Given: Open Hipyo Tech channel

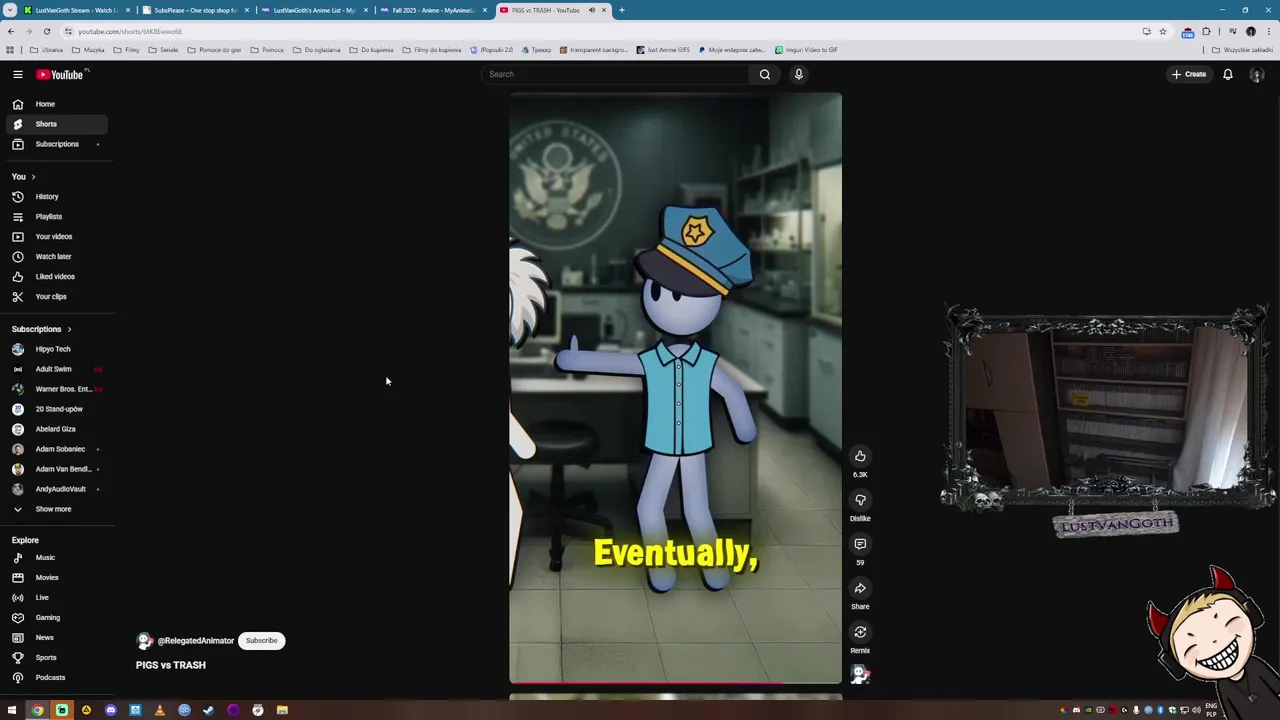Looking at the screenshot, I should (57, 349).
